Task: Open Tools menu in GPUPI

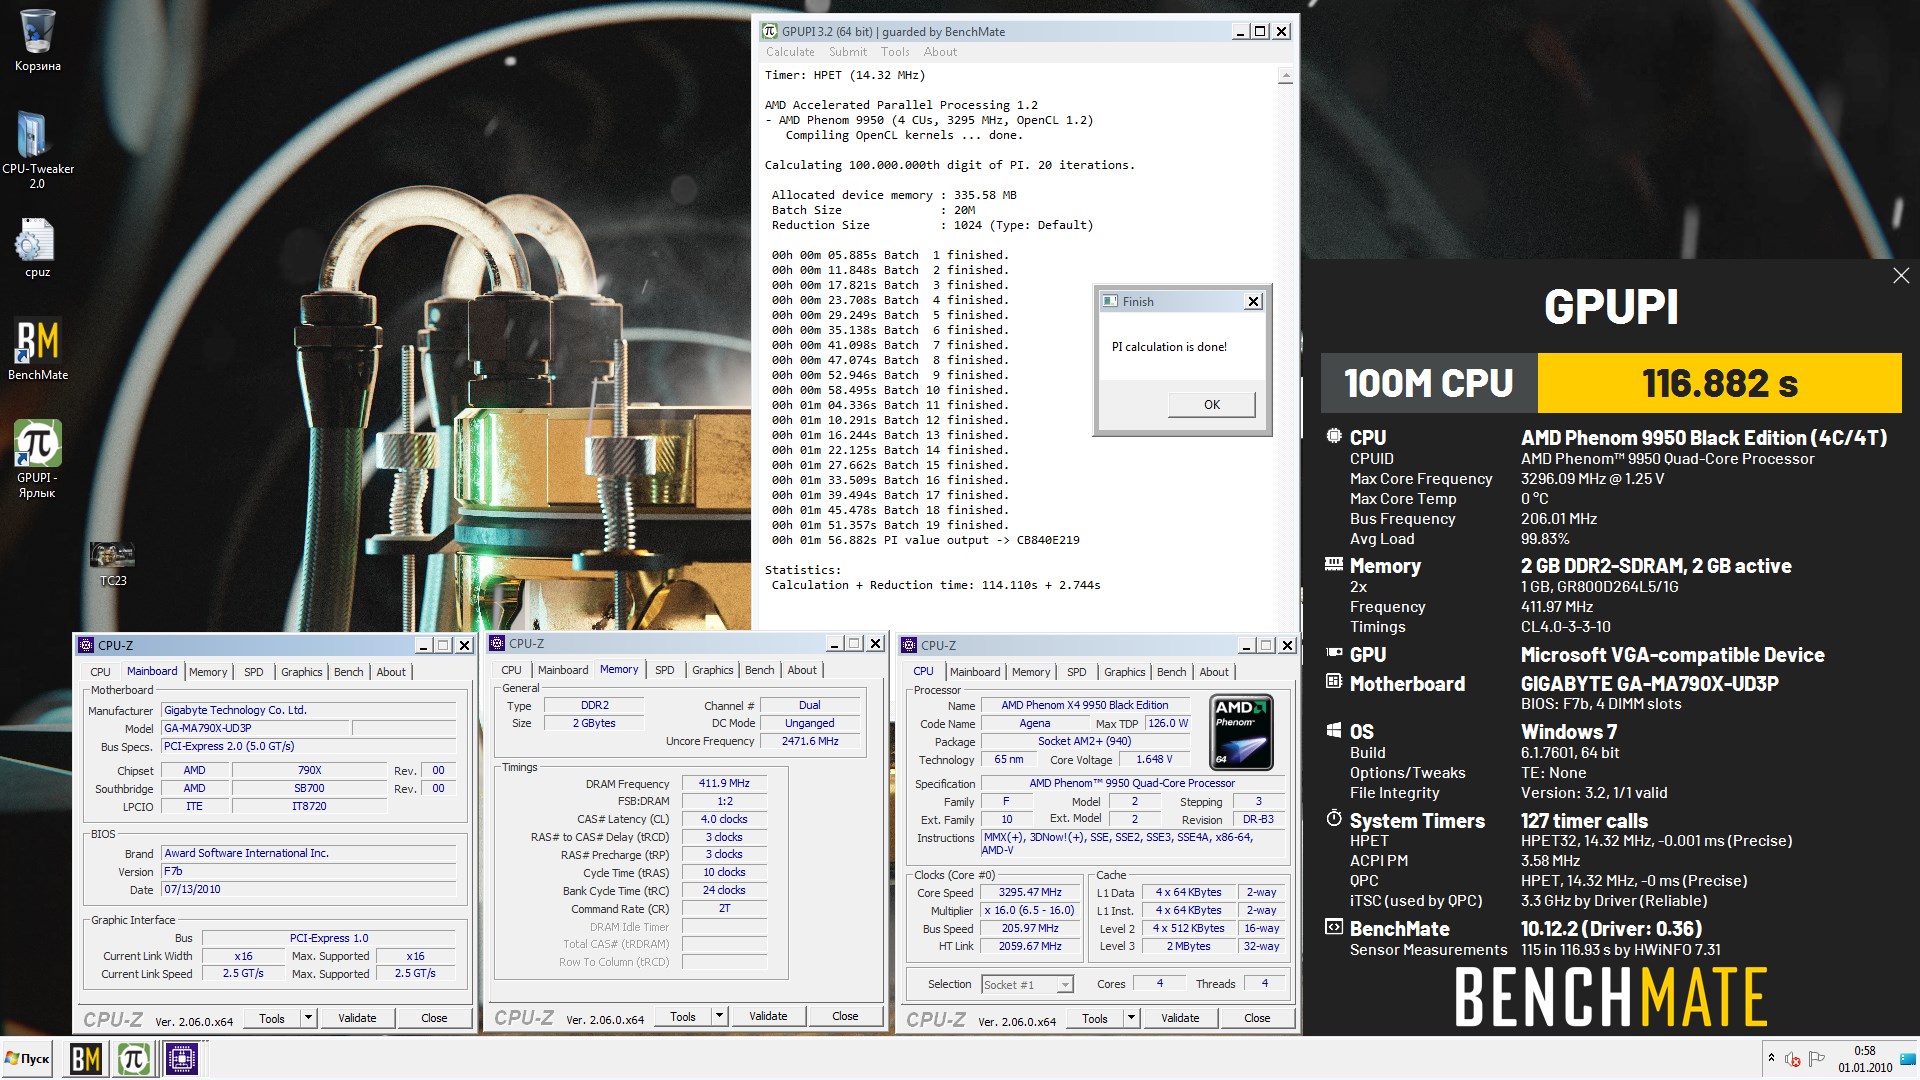Action: click(x=895, y=52)
